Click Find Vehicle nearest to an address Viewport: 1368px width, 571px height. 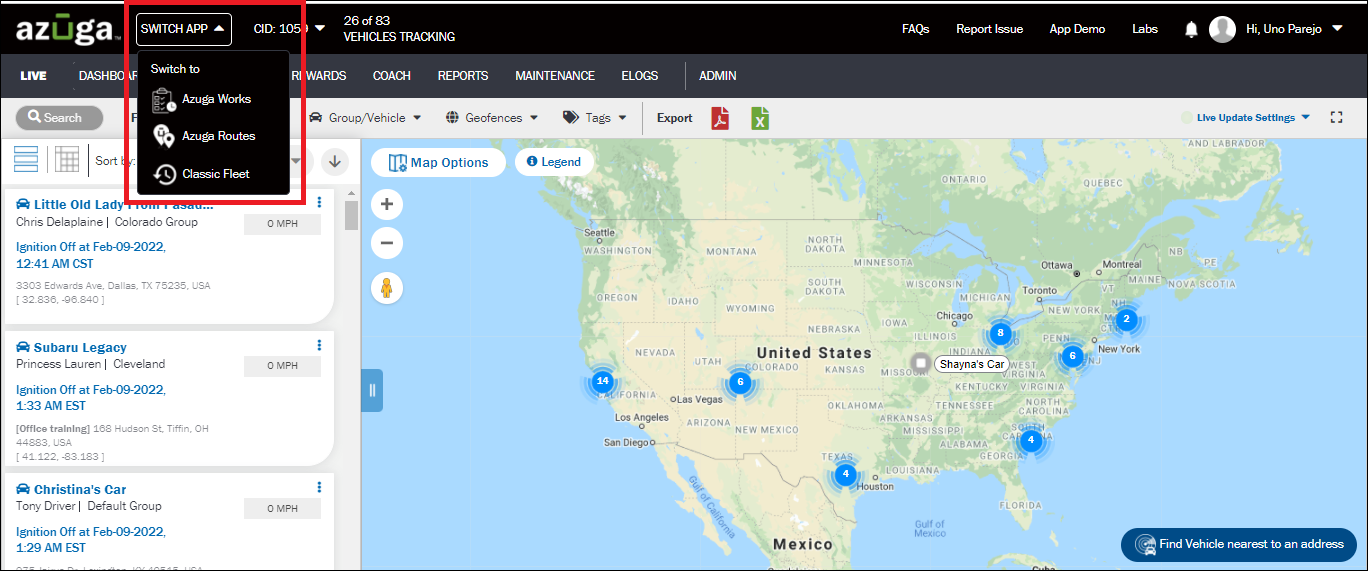(1239, 544)
